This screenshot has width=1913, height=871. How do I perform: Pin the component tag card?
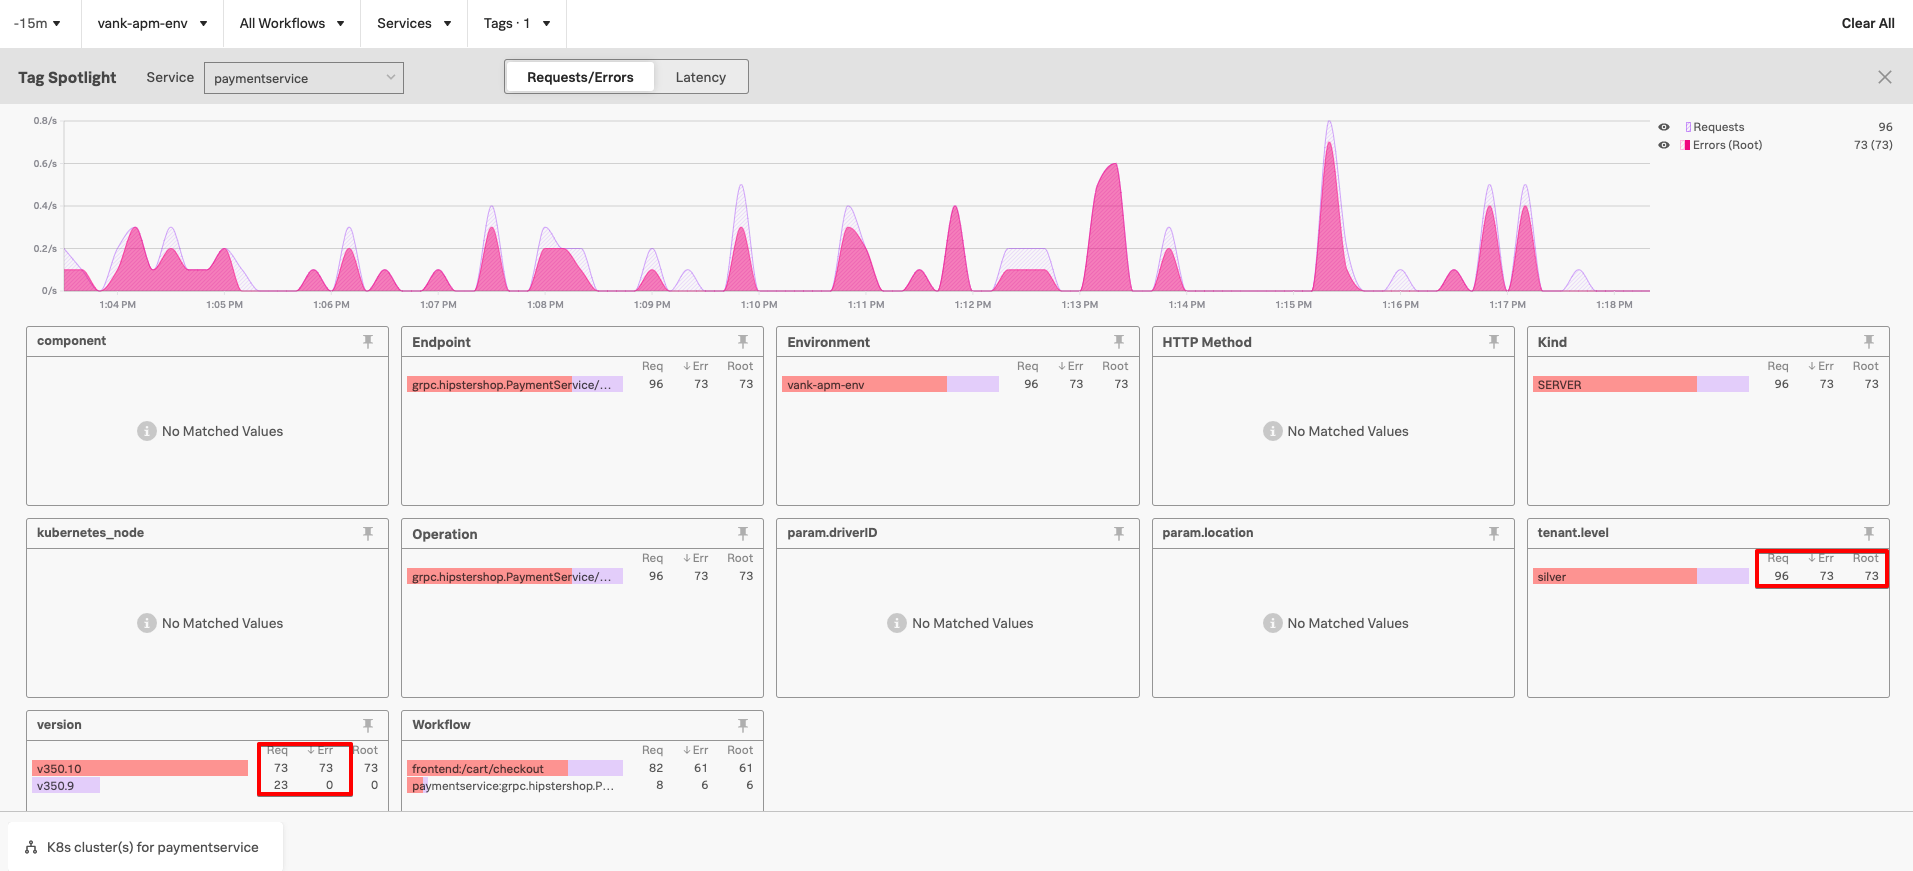[x=368, y=341]
